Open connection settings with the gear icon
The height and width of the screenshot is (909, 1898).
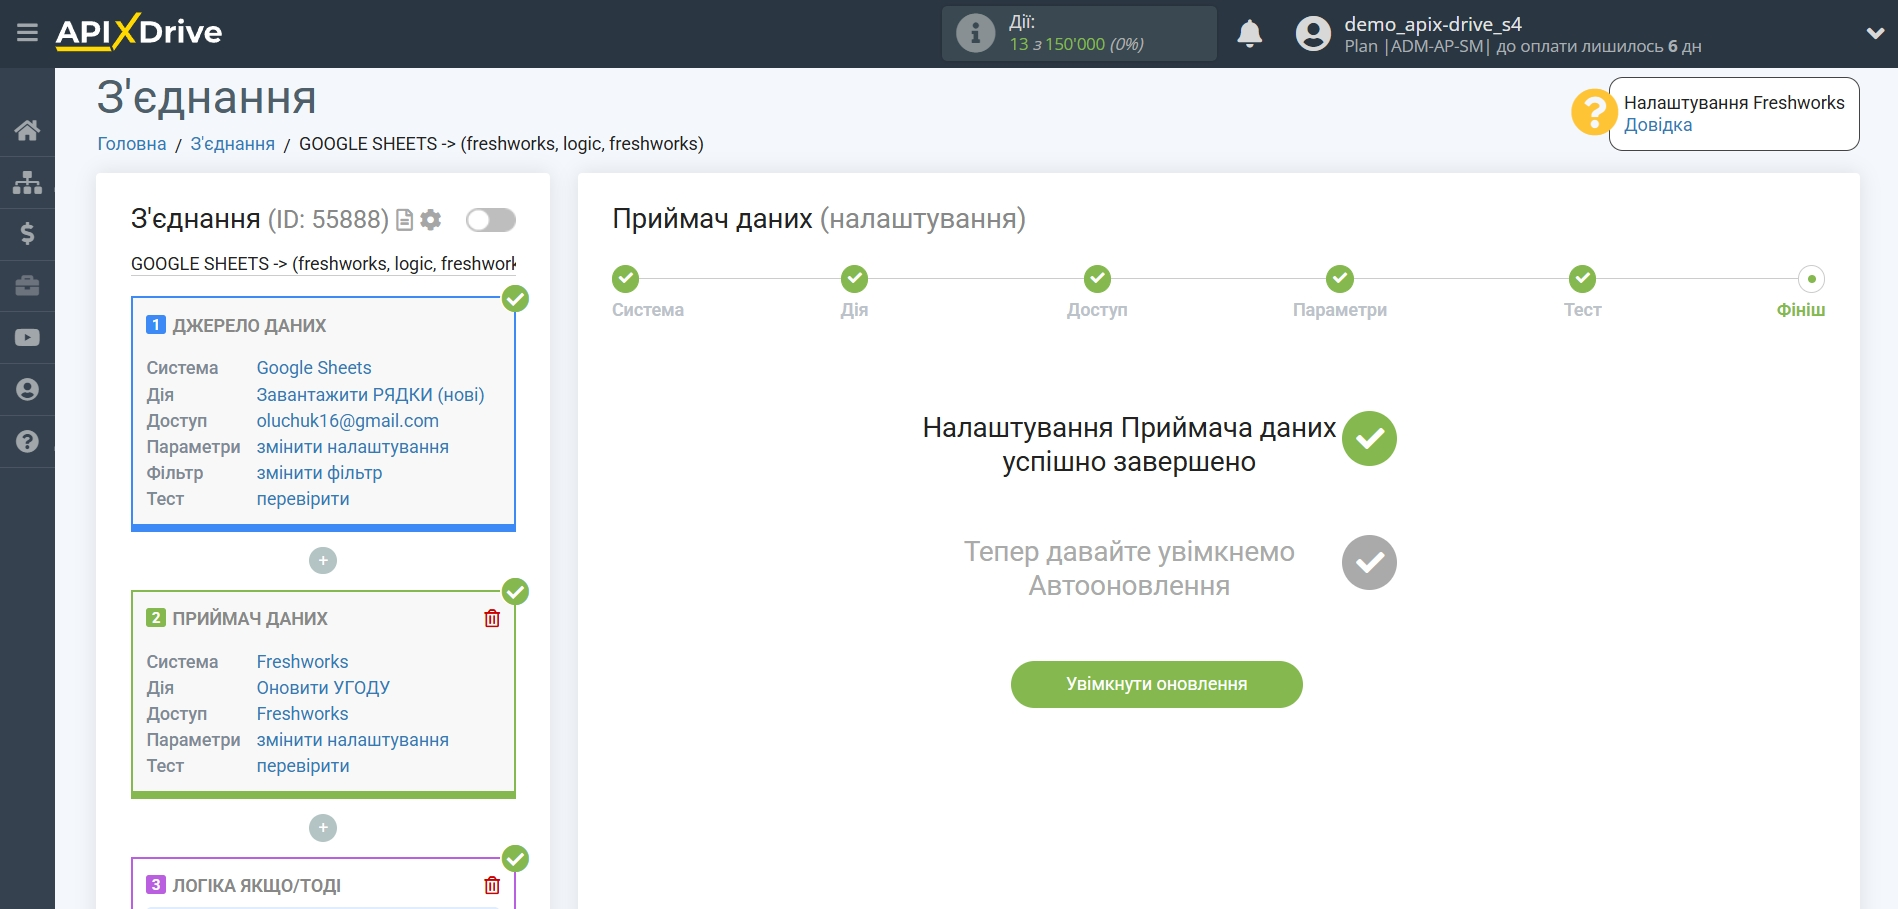(x=431, y=220)
